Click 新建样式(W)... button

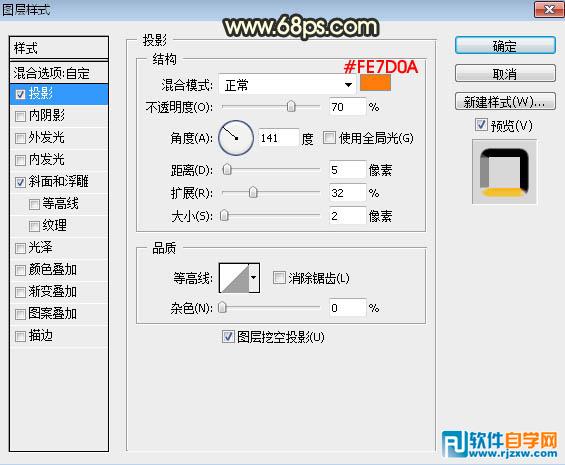click(505, 102)
